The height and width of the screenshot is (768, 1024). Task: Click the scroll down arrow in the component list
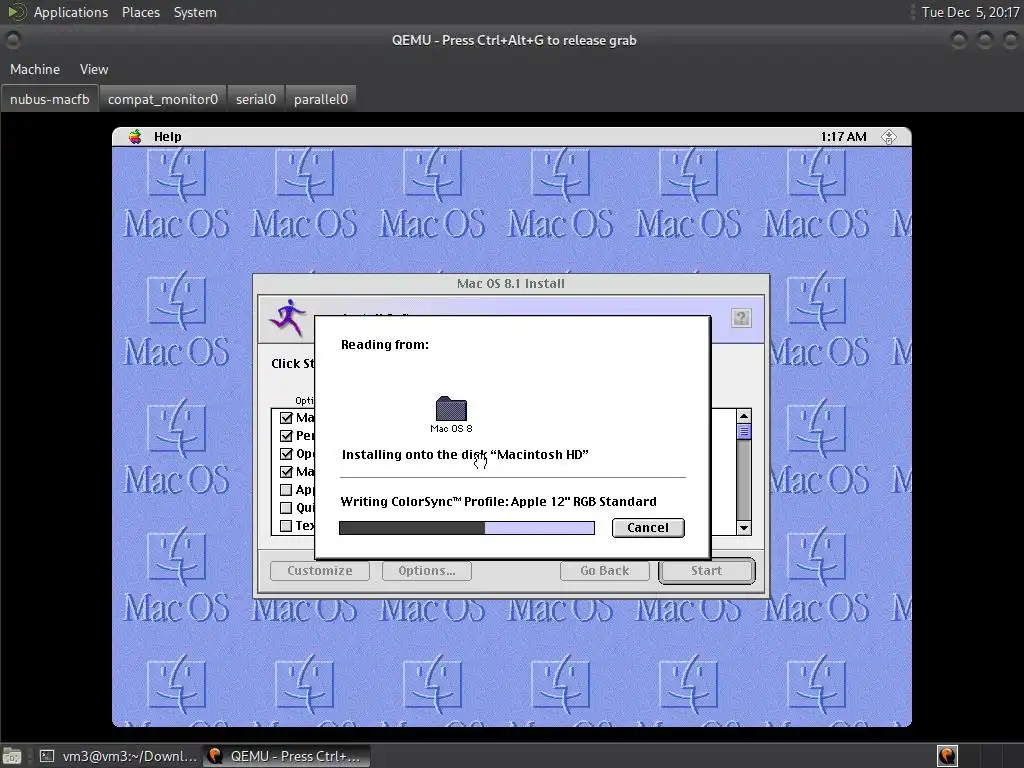(744, 528)
